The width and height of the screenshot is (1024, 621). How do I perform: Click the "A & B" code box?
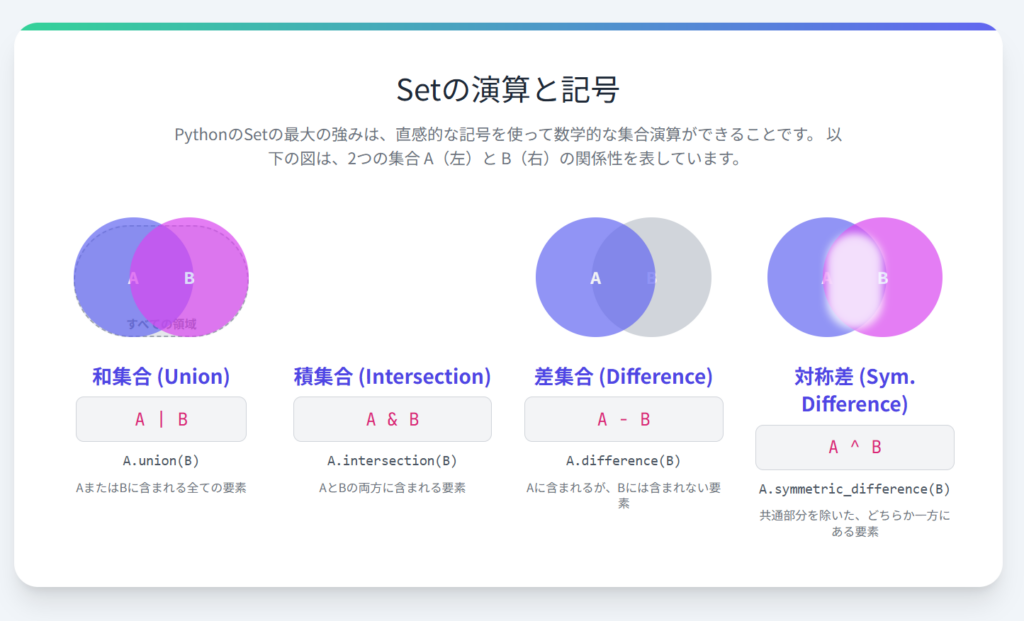(392, 419)
